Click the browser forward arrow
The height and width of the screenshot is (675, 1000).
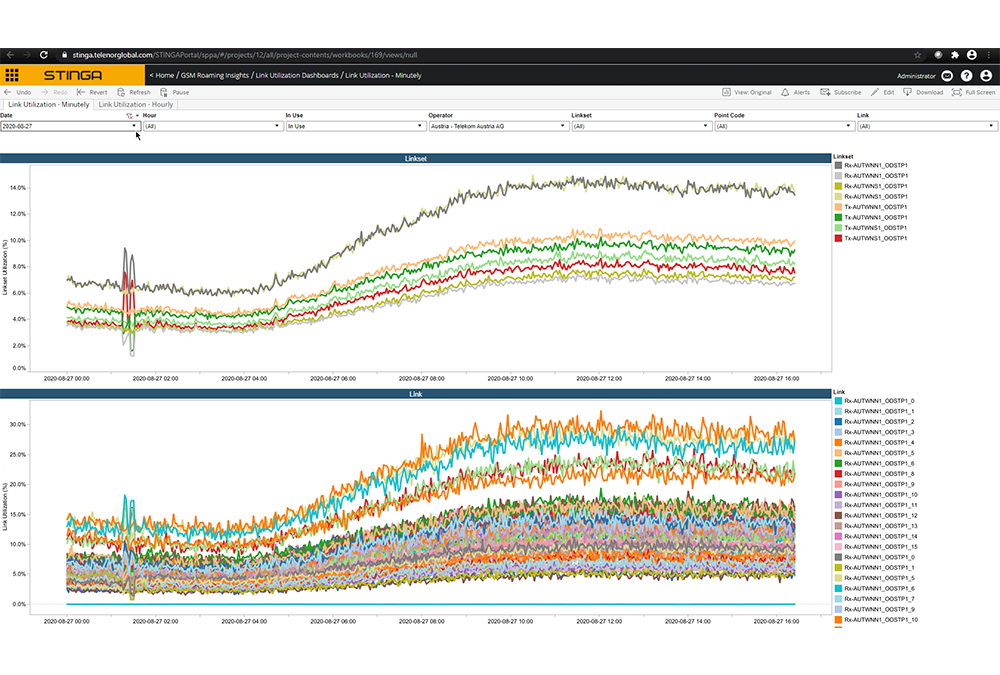click(27, 55)
